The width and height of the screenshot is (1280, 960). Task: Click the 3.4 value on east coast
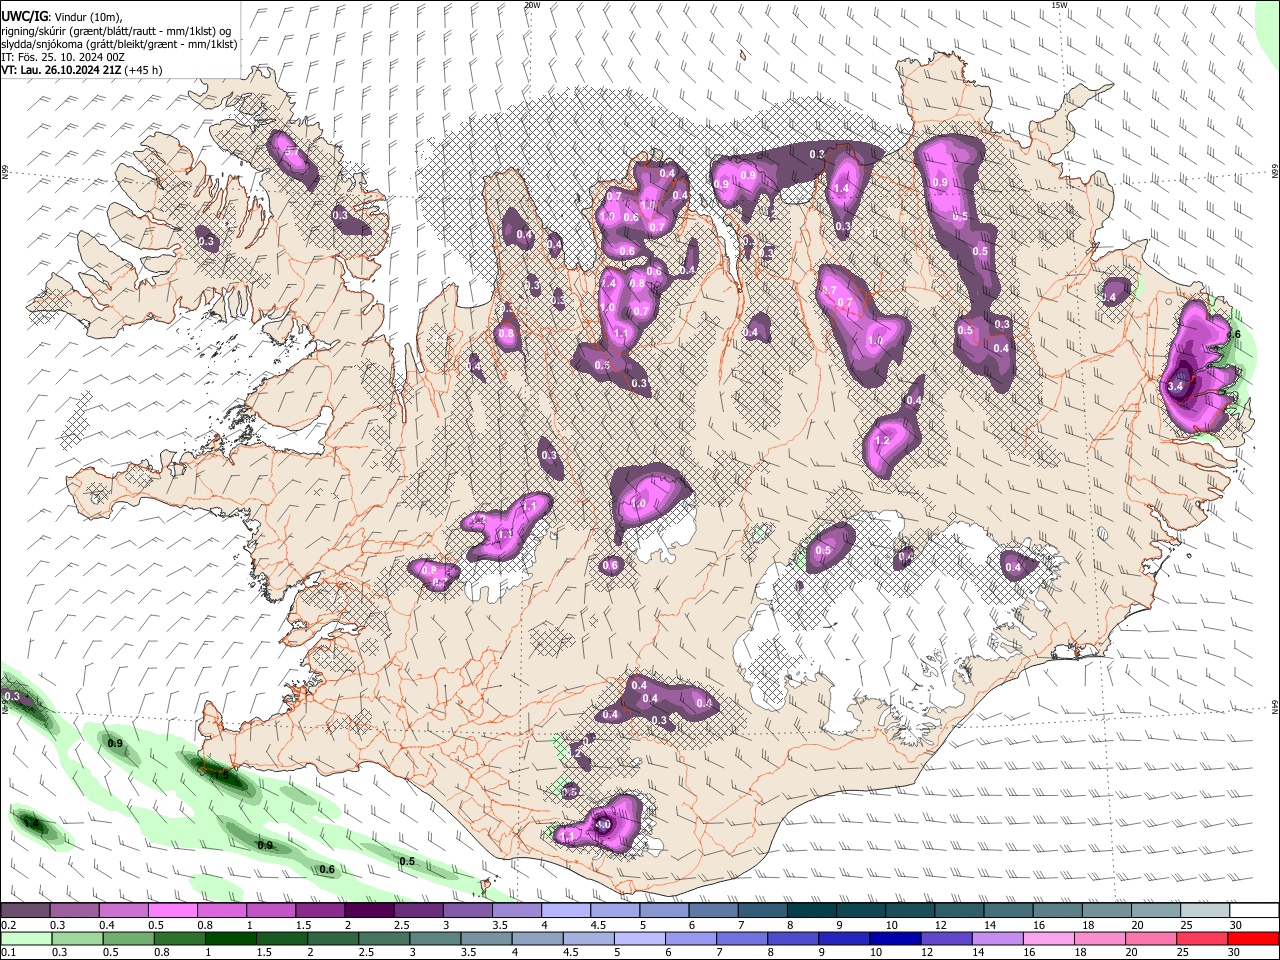tap(1175, 386)
